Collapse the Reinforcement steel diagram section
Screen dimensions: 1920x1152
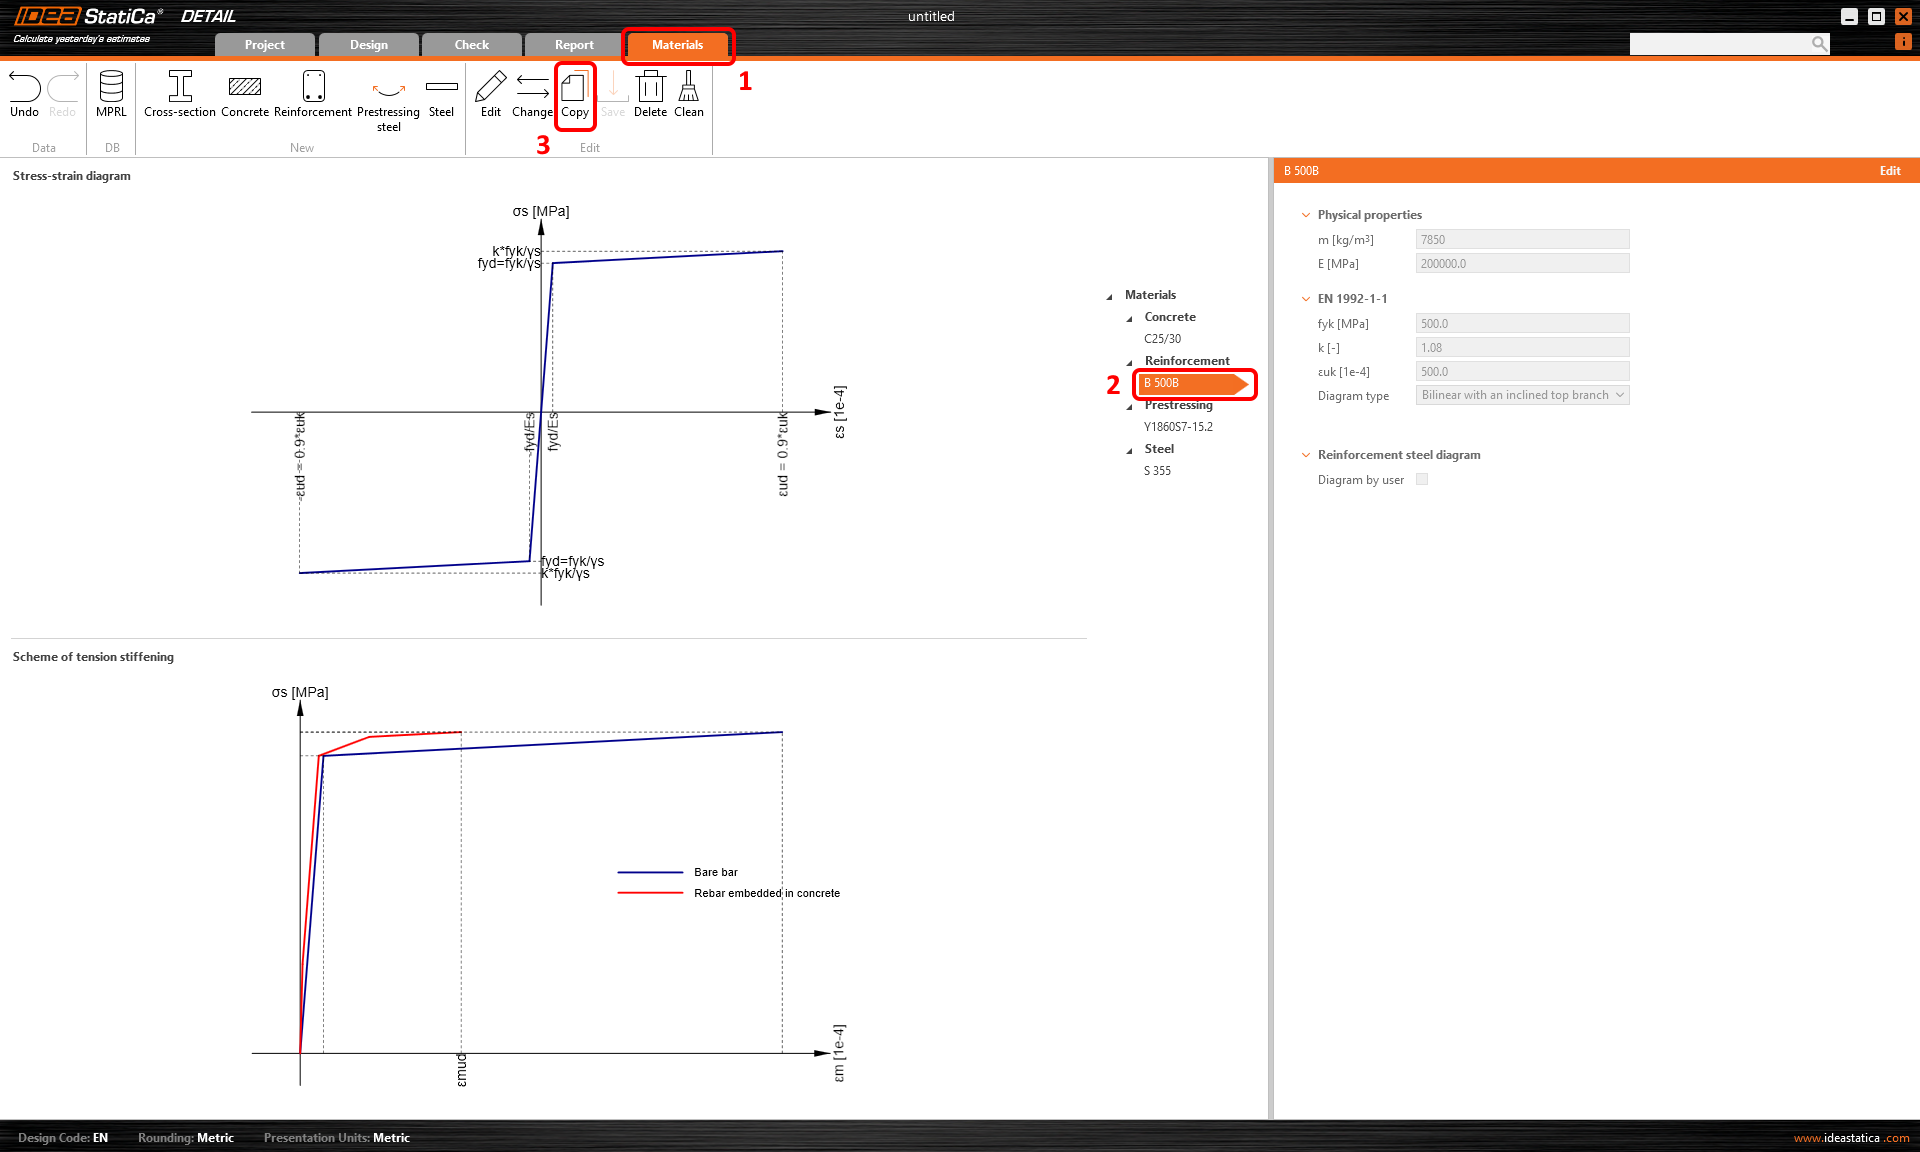[x=1306, y=455]
